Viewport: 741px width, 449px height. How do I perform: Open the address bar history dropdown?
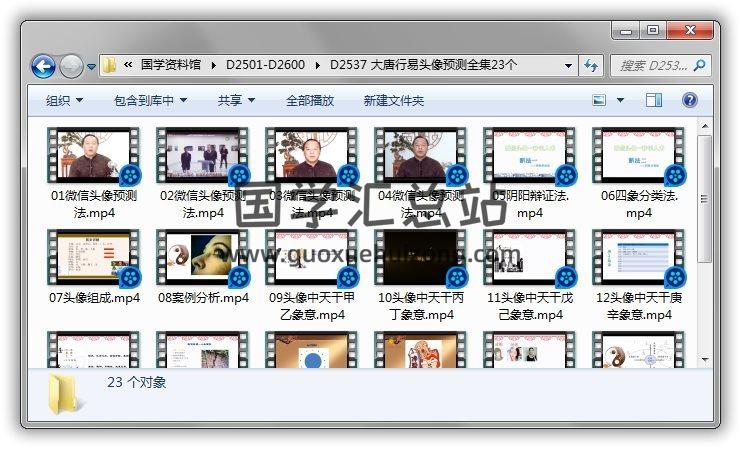click(x=568, y=66)
